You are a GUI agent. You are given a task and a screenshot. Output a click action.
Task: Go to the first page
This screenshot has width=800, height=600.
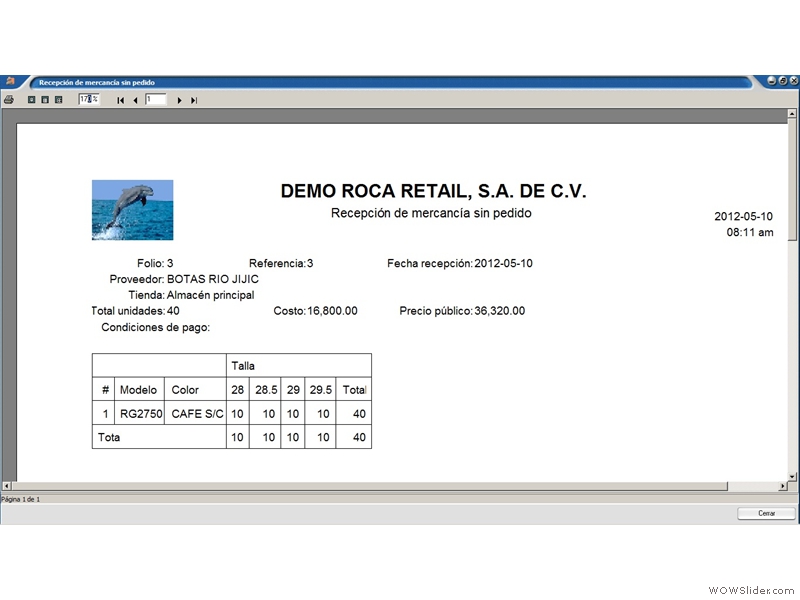point(120,101)
